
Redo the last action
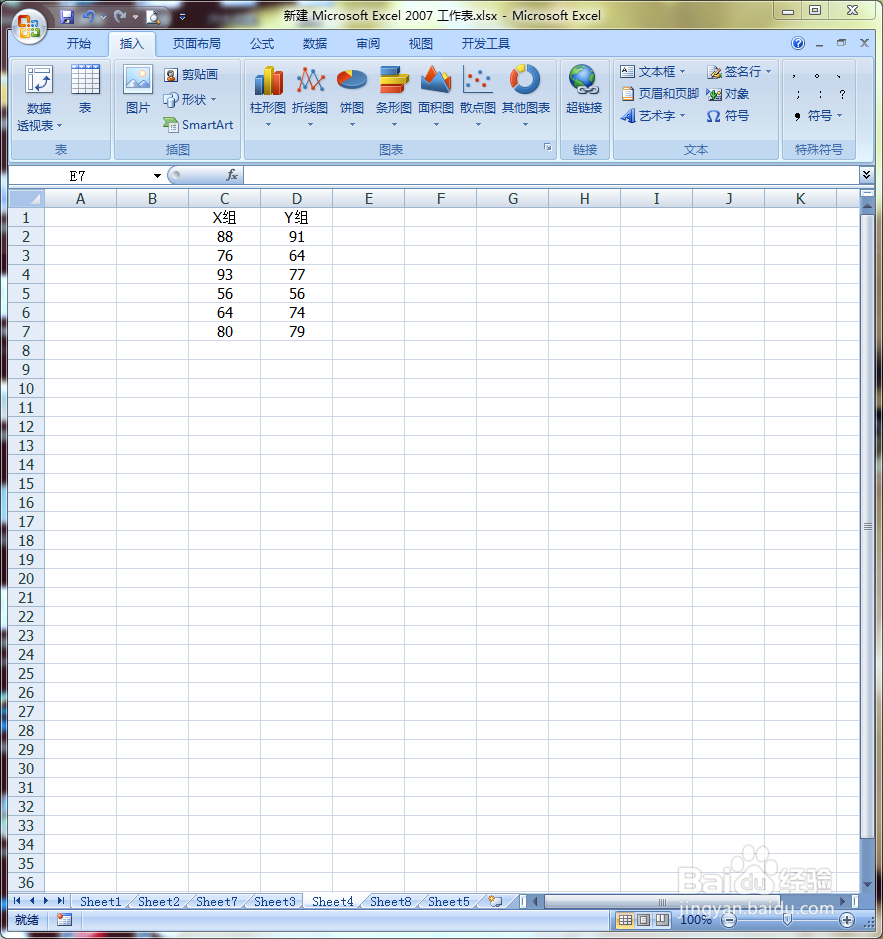(x=120, y=17)
